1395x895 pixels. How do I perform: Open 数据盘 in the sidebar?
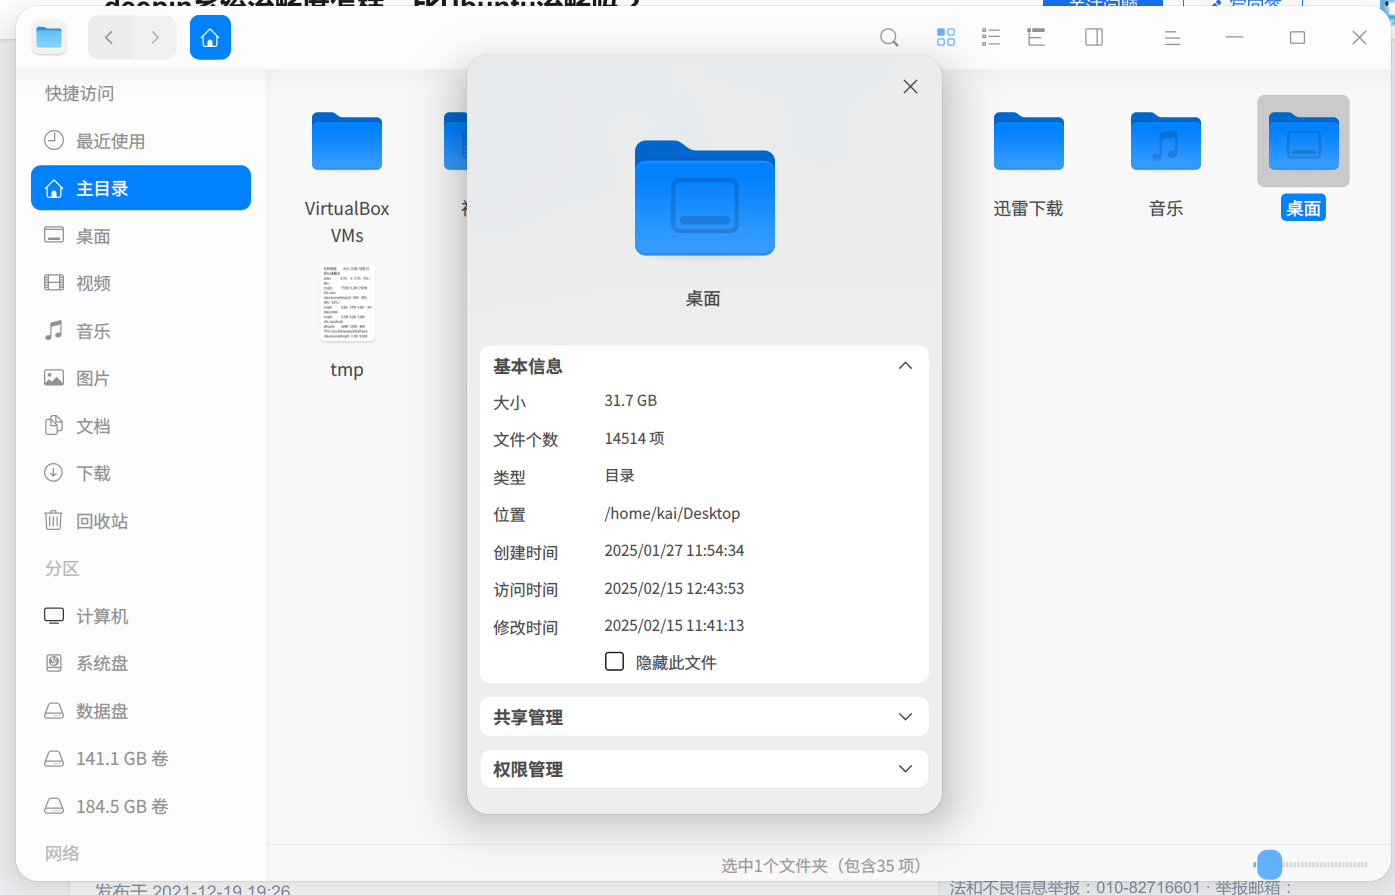coord(141,711)
